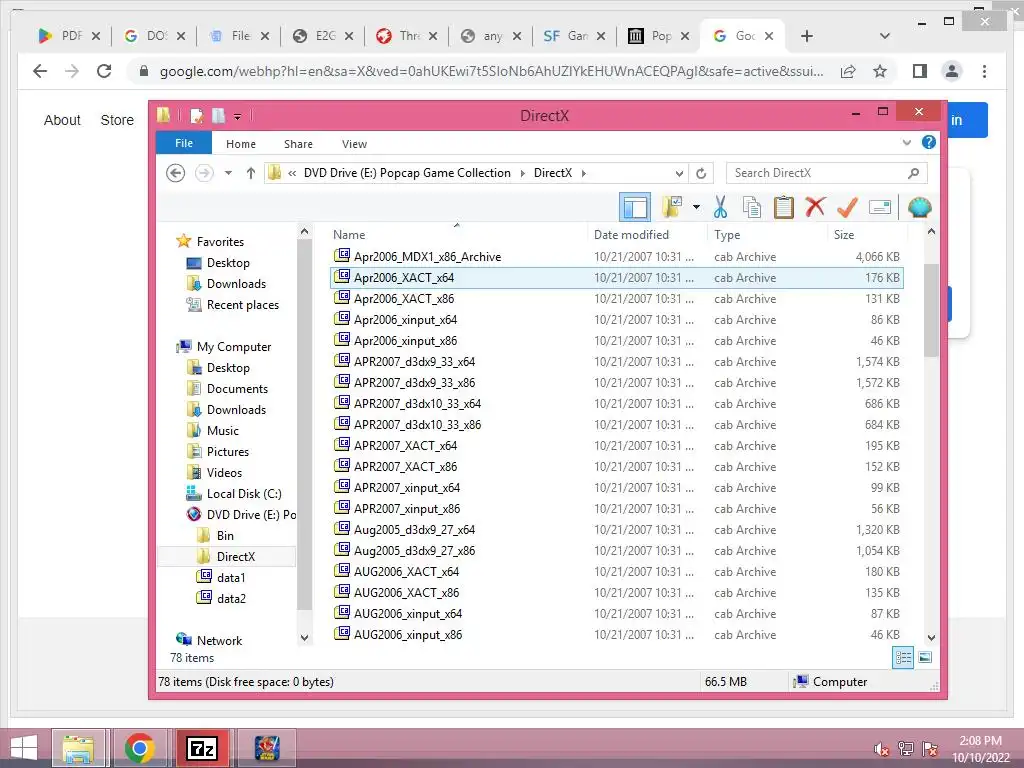This screenshot has height=768, width=1024.
Task: Sort by Type column header
Action: pos(767,234)
